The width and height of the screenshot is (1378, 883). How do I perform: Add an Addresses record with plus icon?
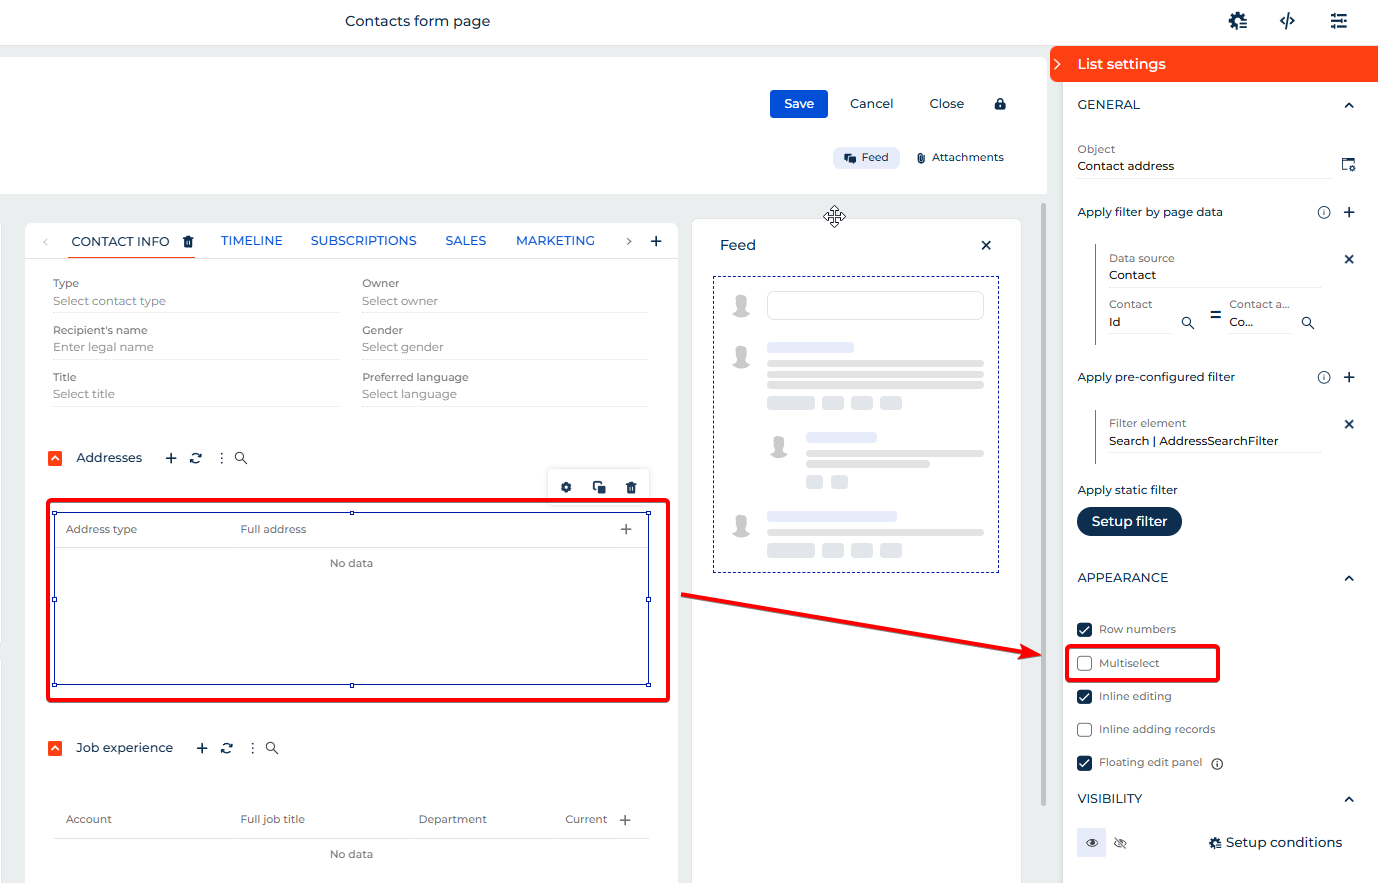pos(171,458)
